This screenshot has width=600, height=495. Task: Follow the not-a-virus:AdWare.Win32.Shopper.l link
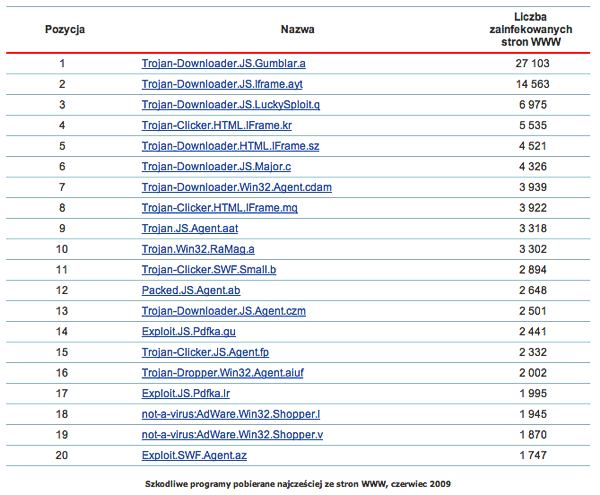click(231, 414)
